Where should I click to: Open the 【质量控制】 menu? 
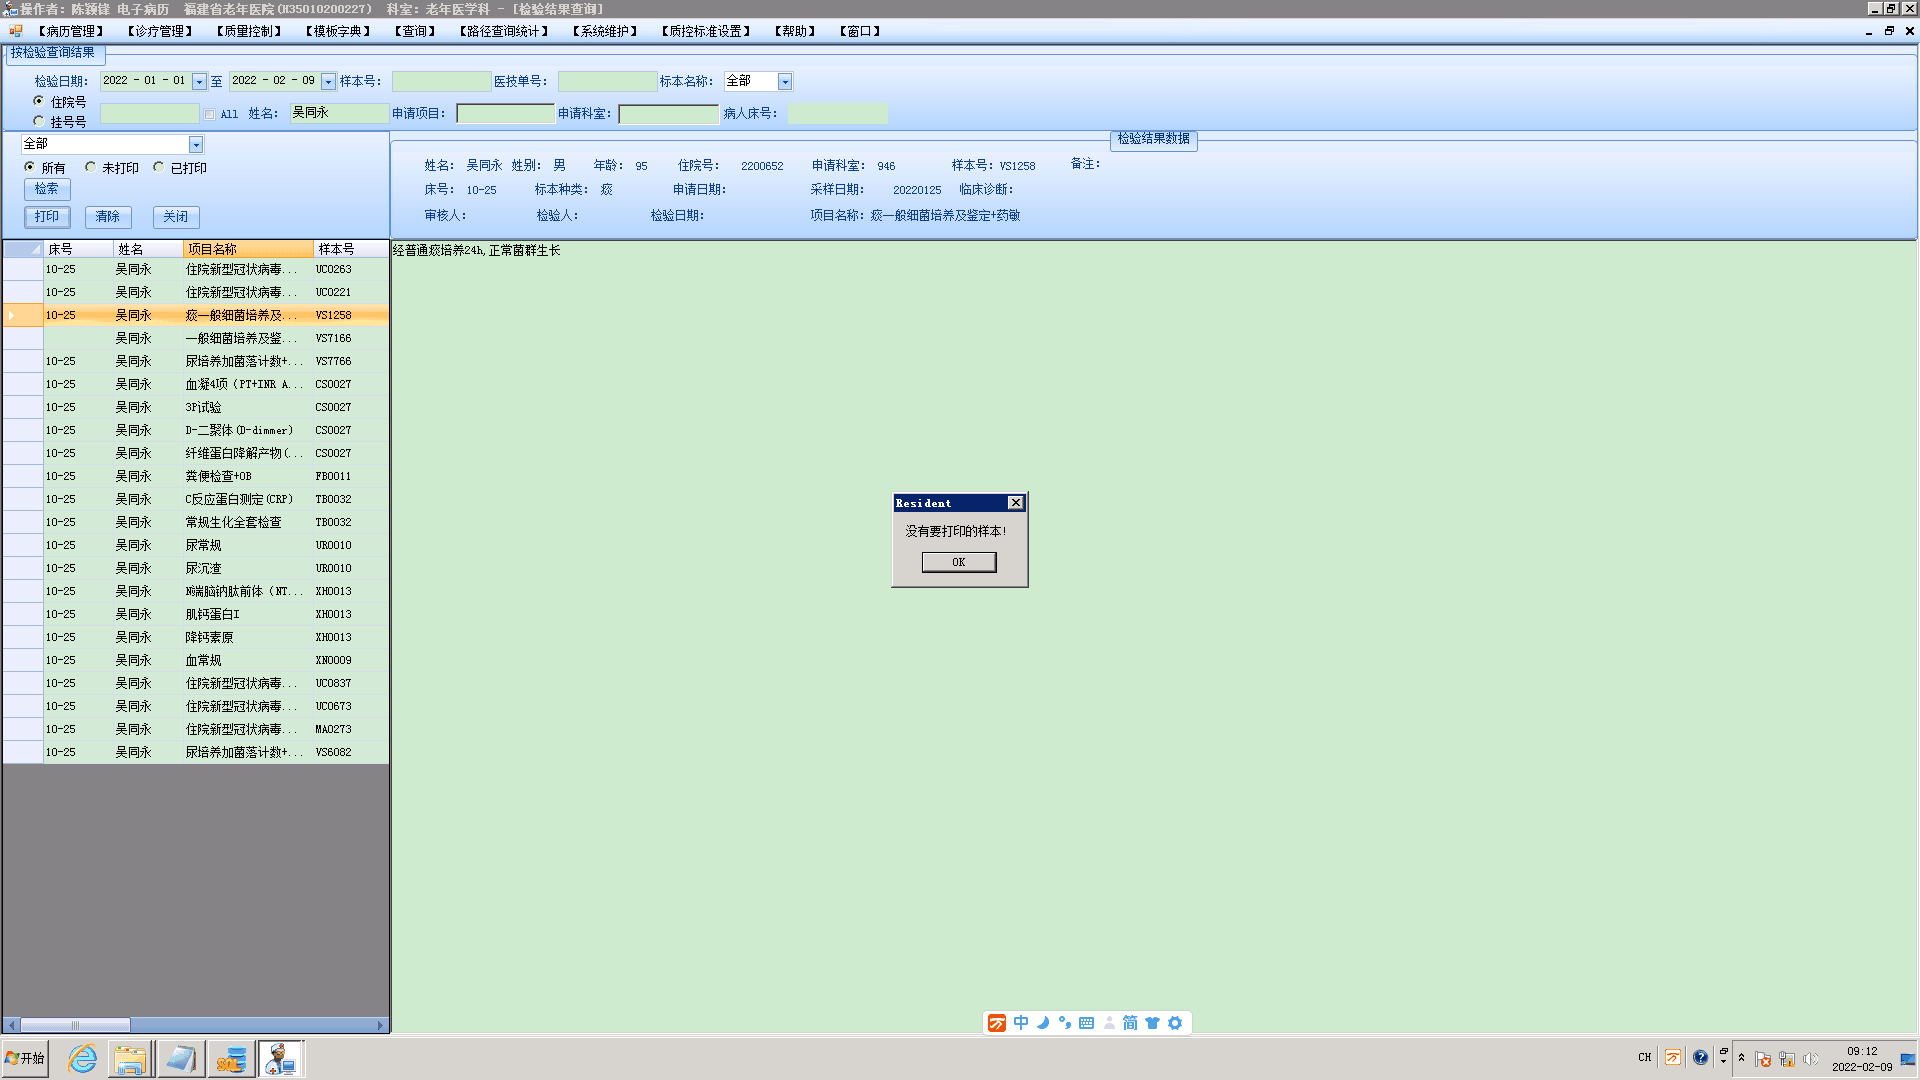(x=249, y=31)
